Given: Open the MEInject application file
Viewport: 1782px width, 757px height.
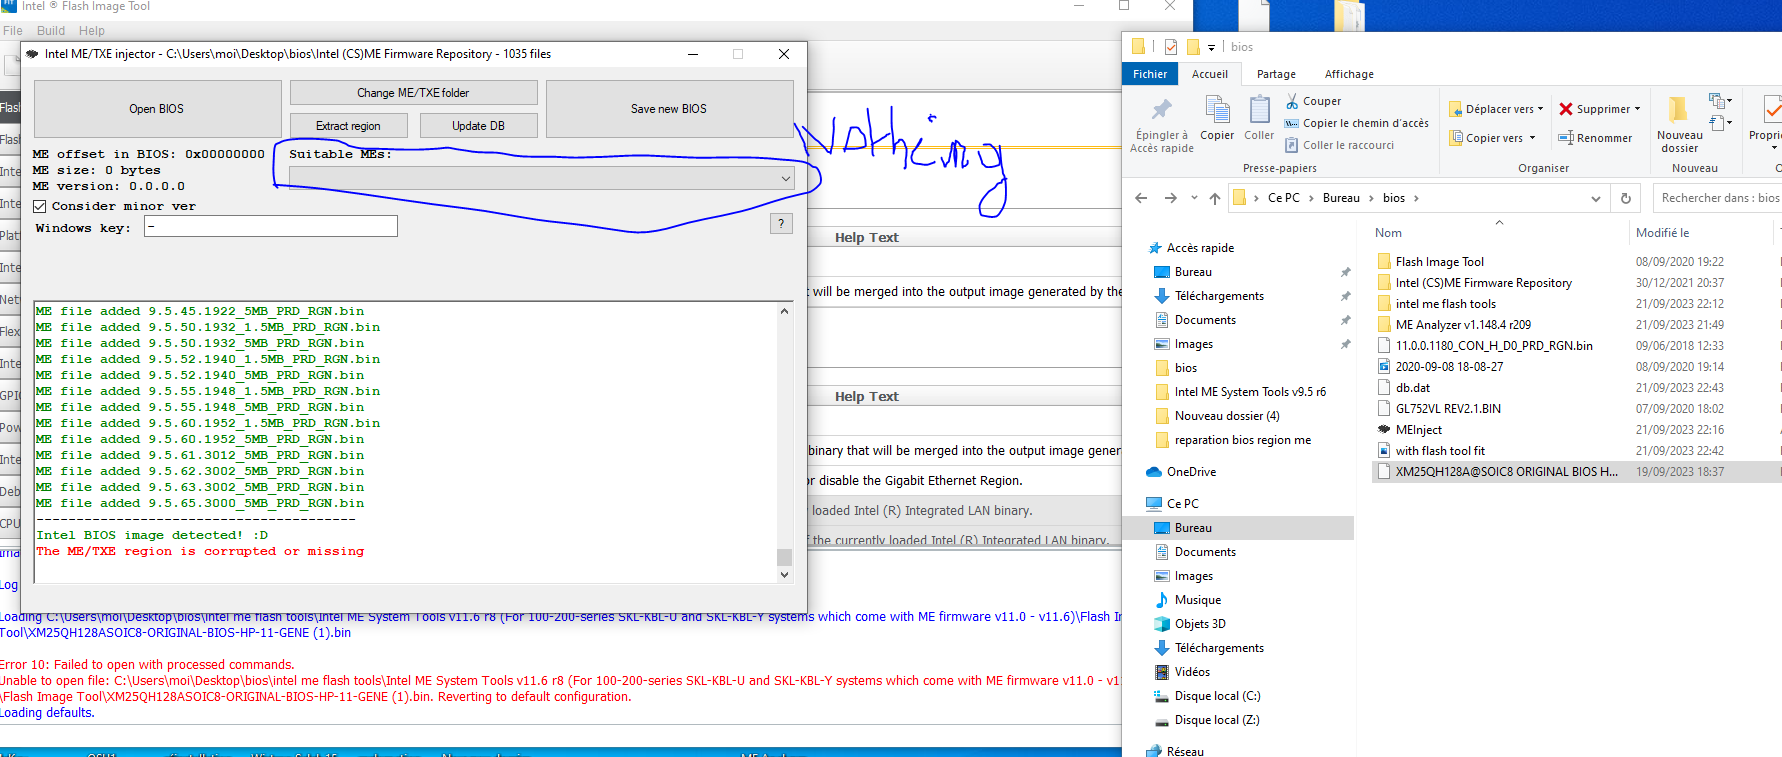Looking at the screenshot, I should (x=1419, y=430).
